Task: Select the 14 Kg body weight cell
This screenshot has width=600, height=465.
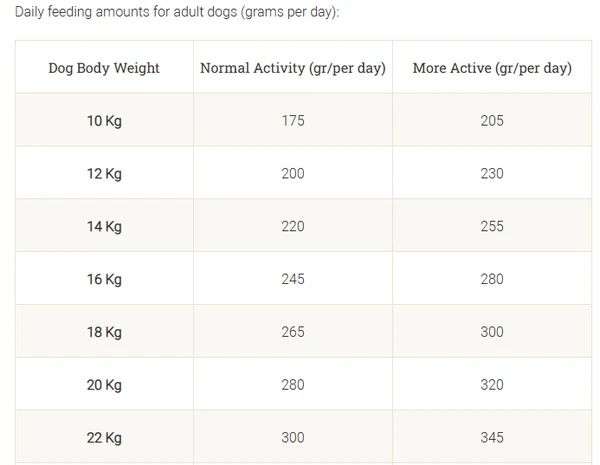Action: 104,227
